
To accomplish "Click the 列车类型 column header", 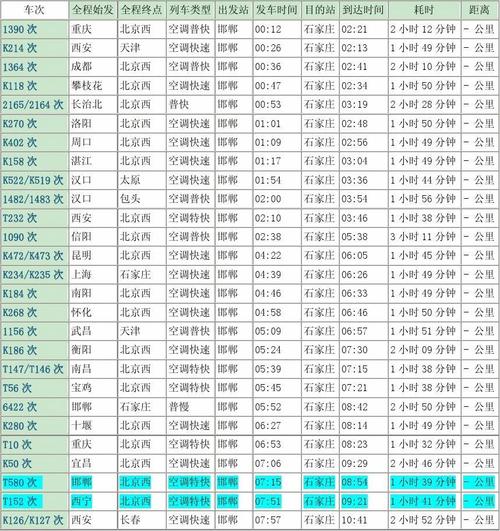I will [x=190, y=10].
